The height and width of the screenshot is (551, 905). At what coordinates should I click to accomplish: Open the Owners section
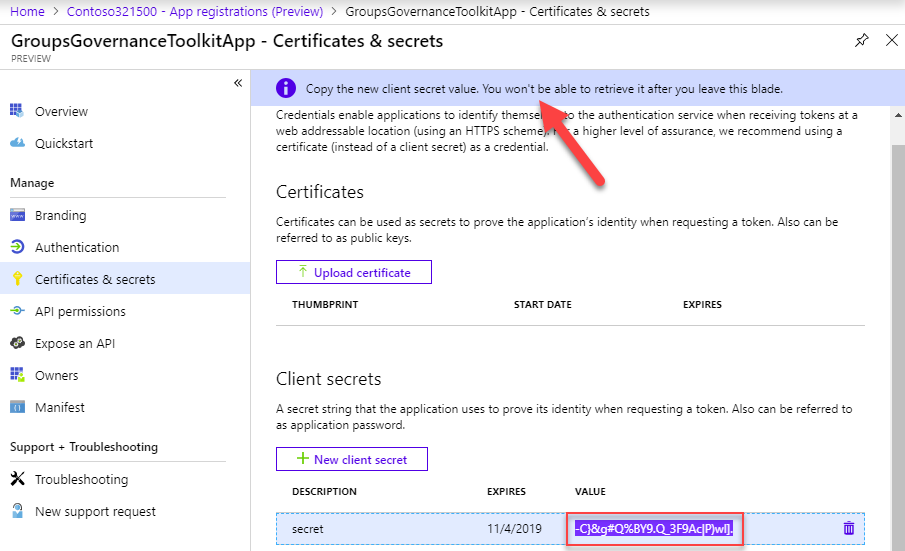pyautogui.click(x=56, y=375)
